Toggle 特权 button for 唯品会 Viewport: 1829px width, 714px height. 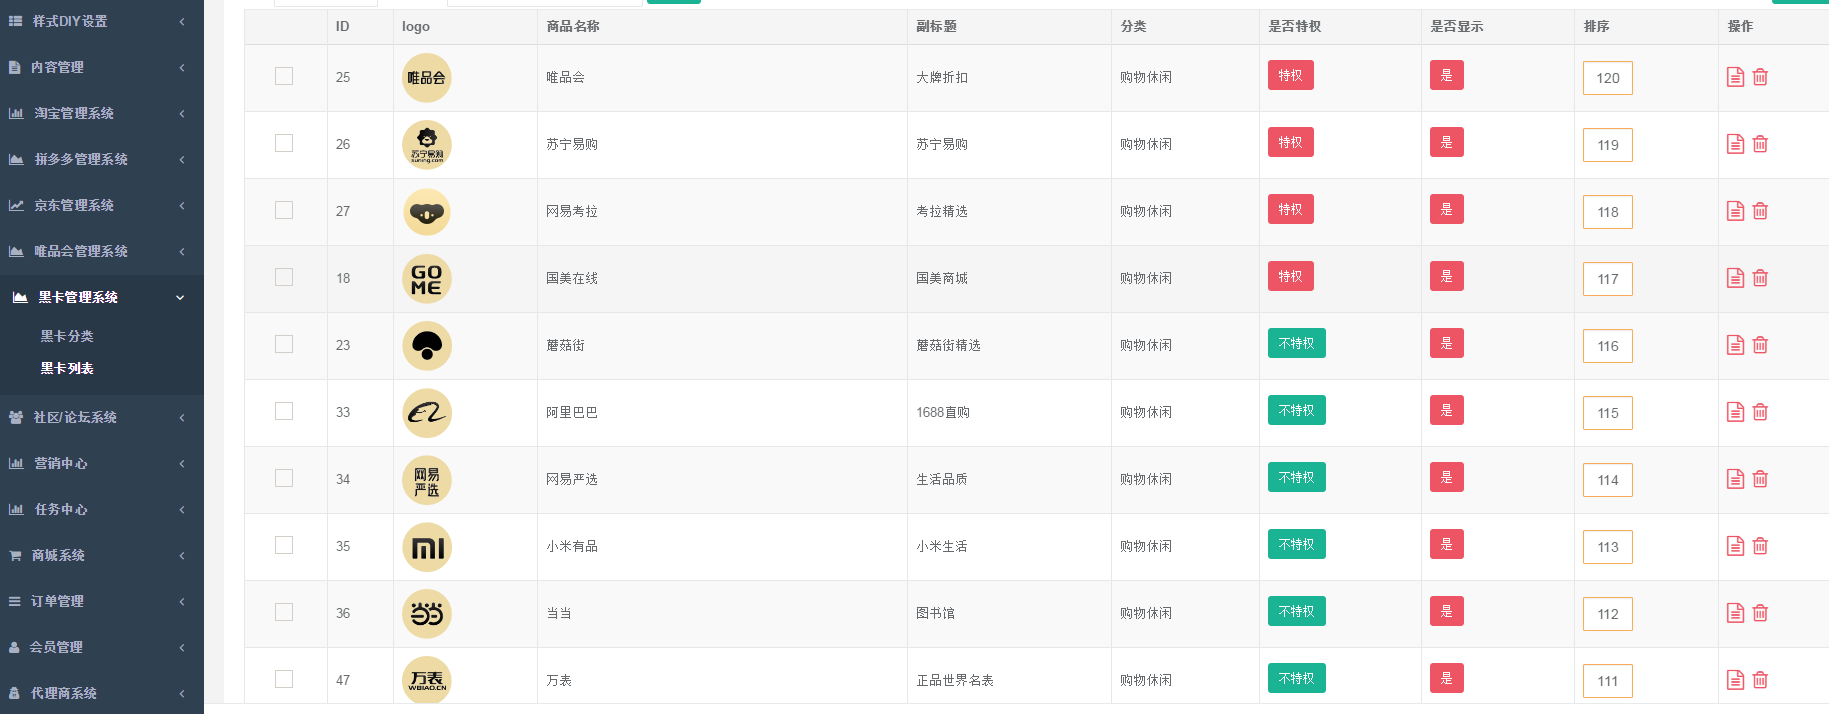(x=1290, y=75)
